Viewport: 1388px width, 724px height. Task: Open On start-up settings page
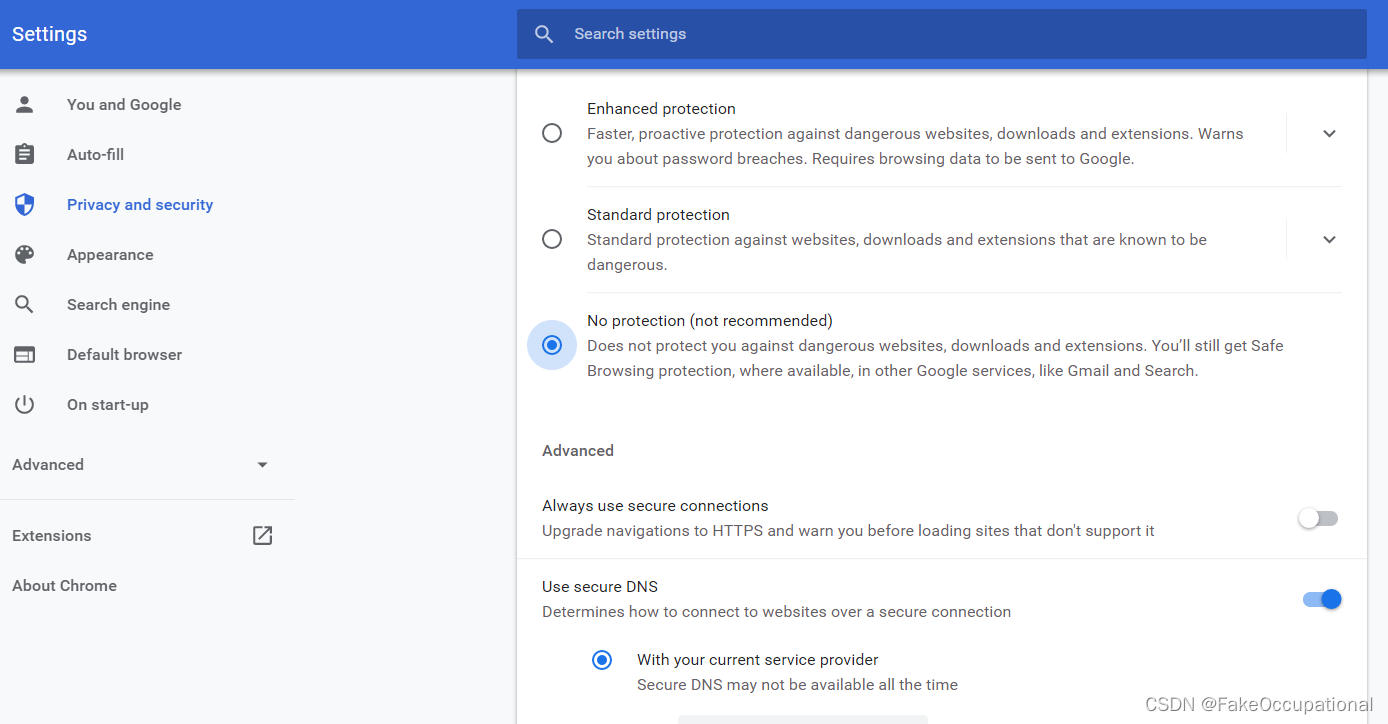coord(108,404)
